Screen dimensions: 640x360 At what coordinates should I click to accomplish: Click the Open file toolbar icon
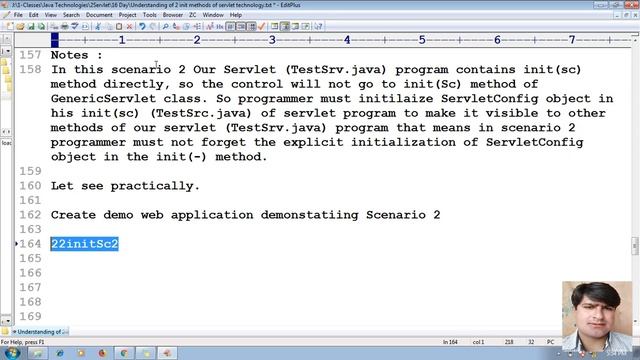pyautogui.click(x=20, y=27)
